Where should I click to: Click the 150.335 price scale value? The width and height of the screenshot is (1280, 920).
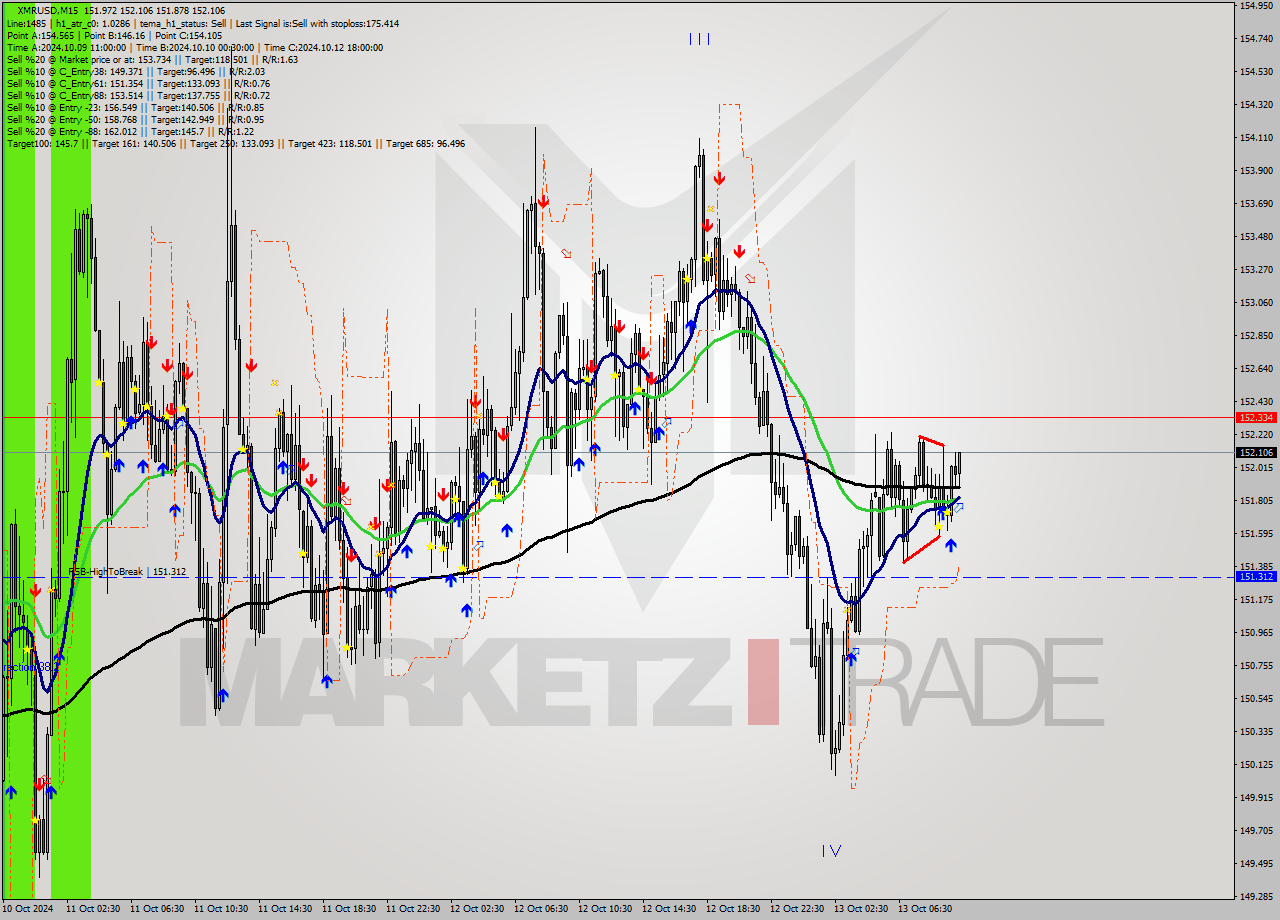click(1255, 731)
